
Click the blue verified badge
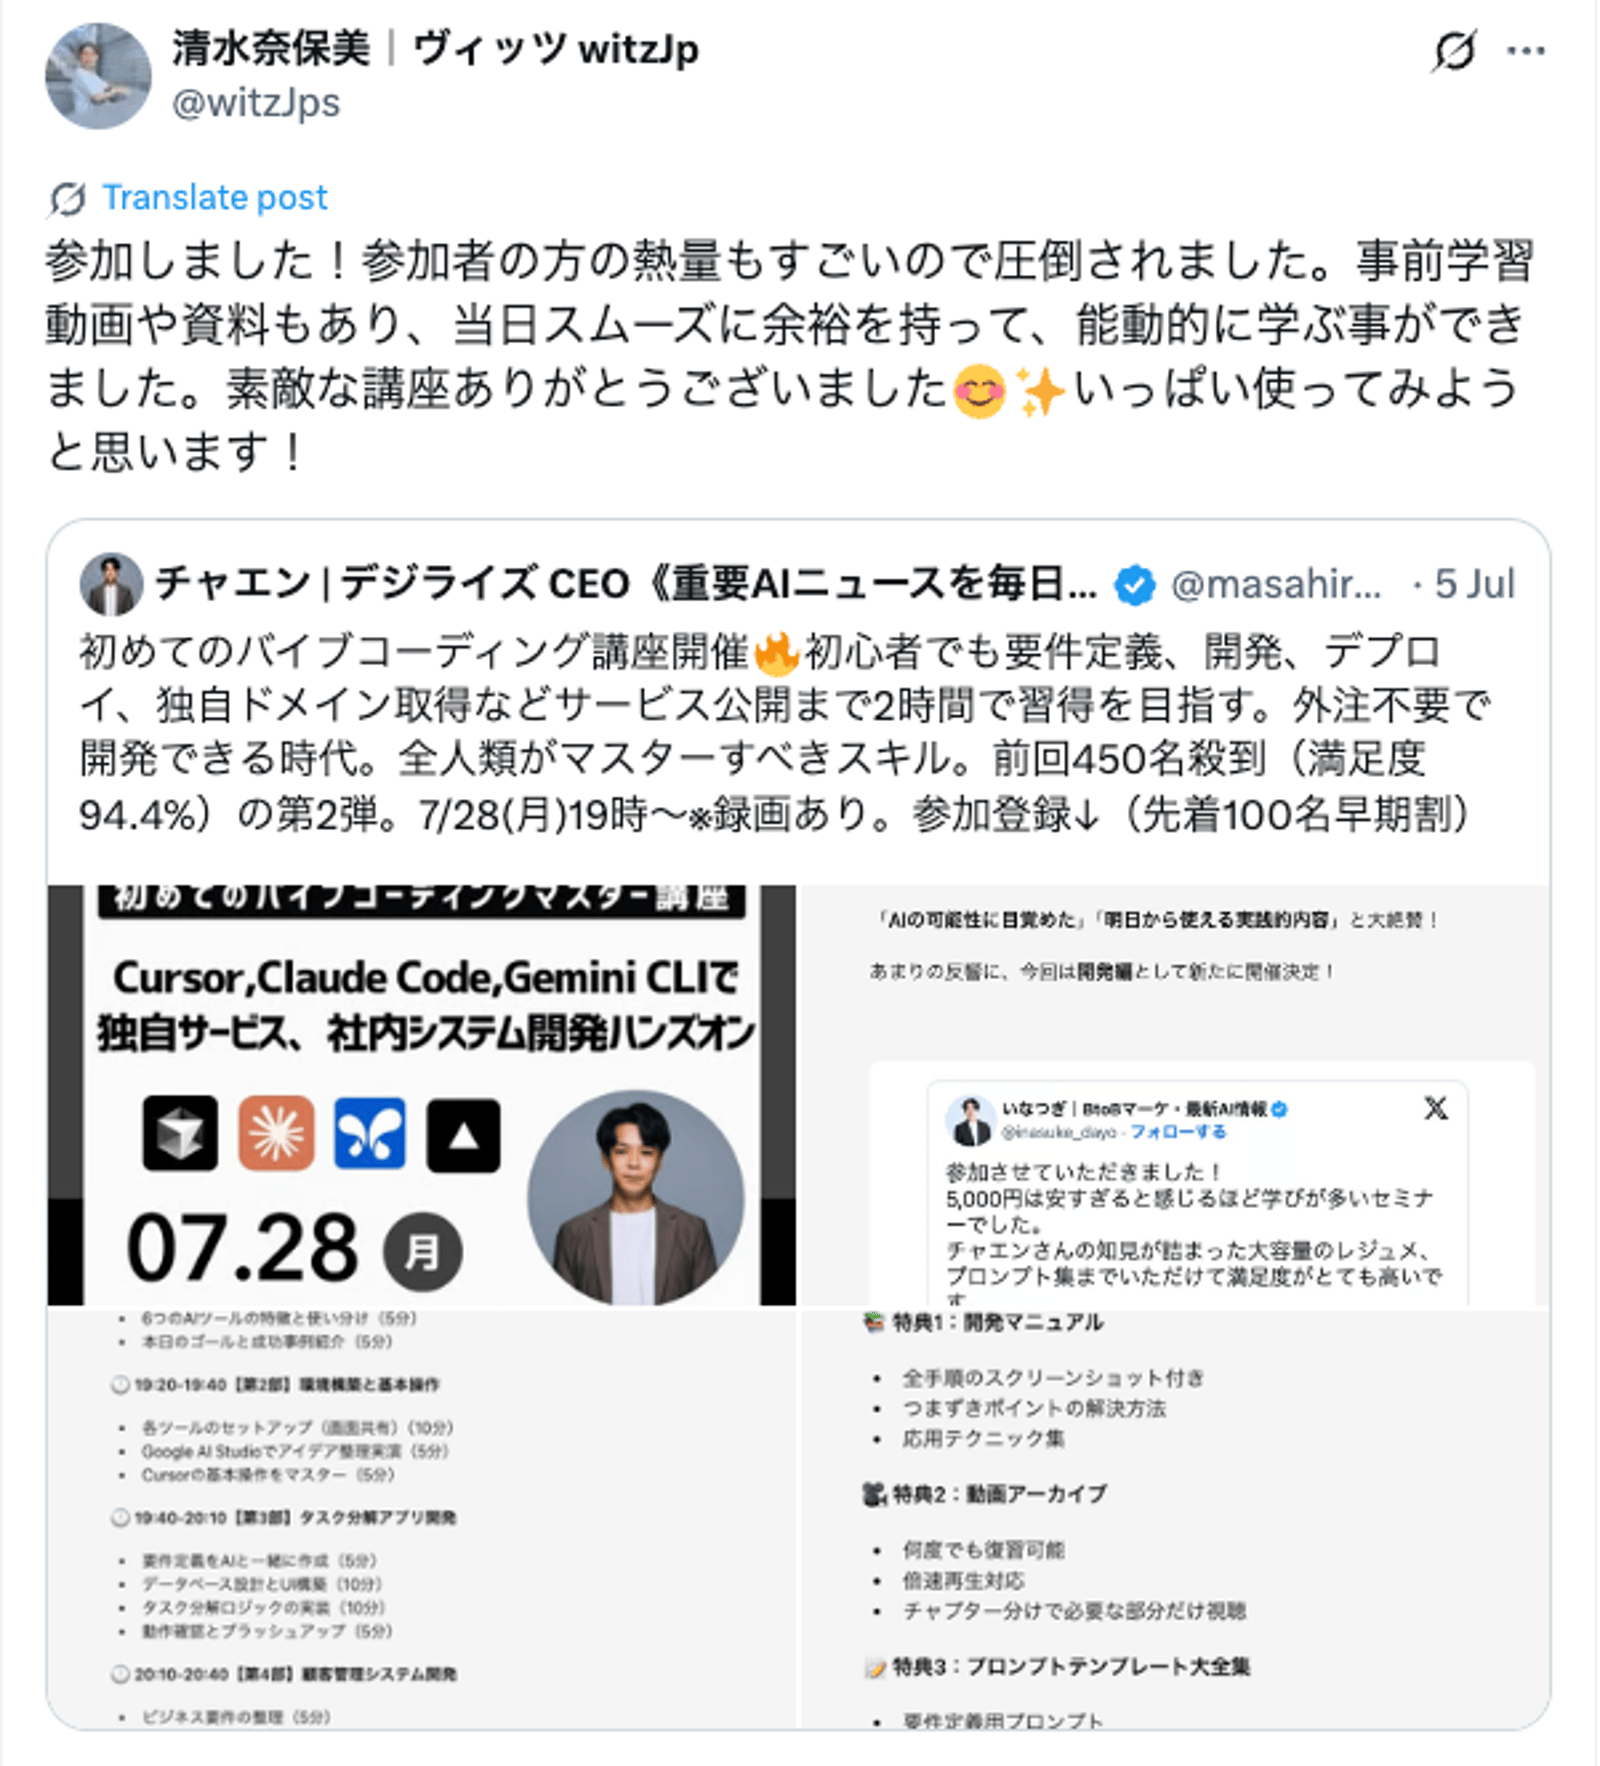point(1134,584)
